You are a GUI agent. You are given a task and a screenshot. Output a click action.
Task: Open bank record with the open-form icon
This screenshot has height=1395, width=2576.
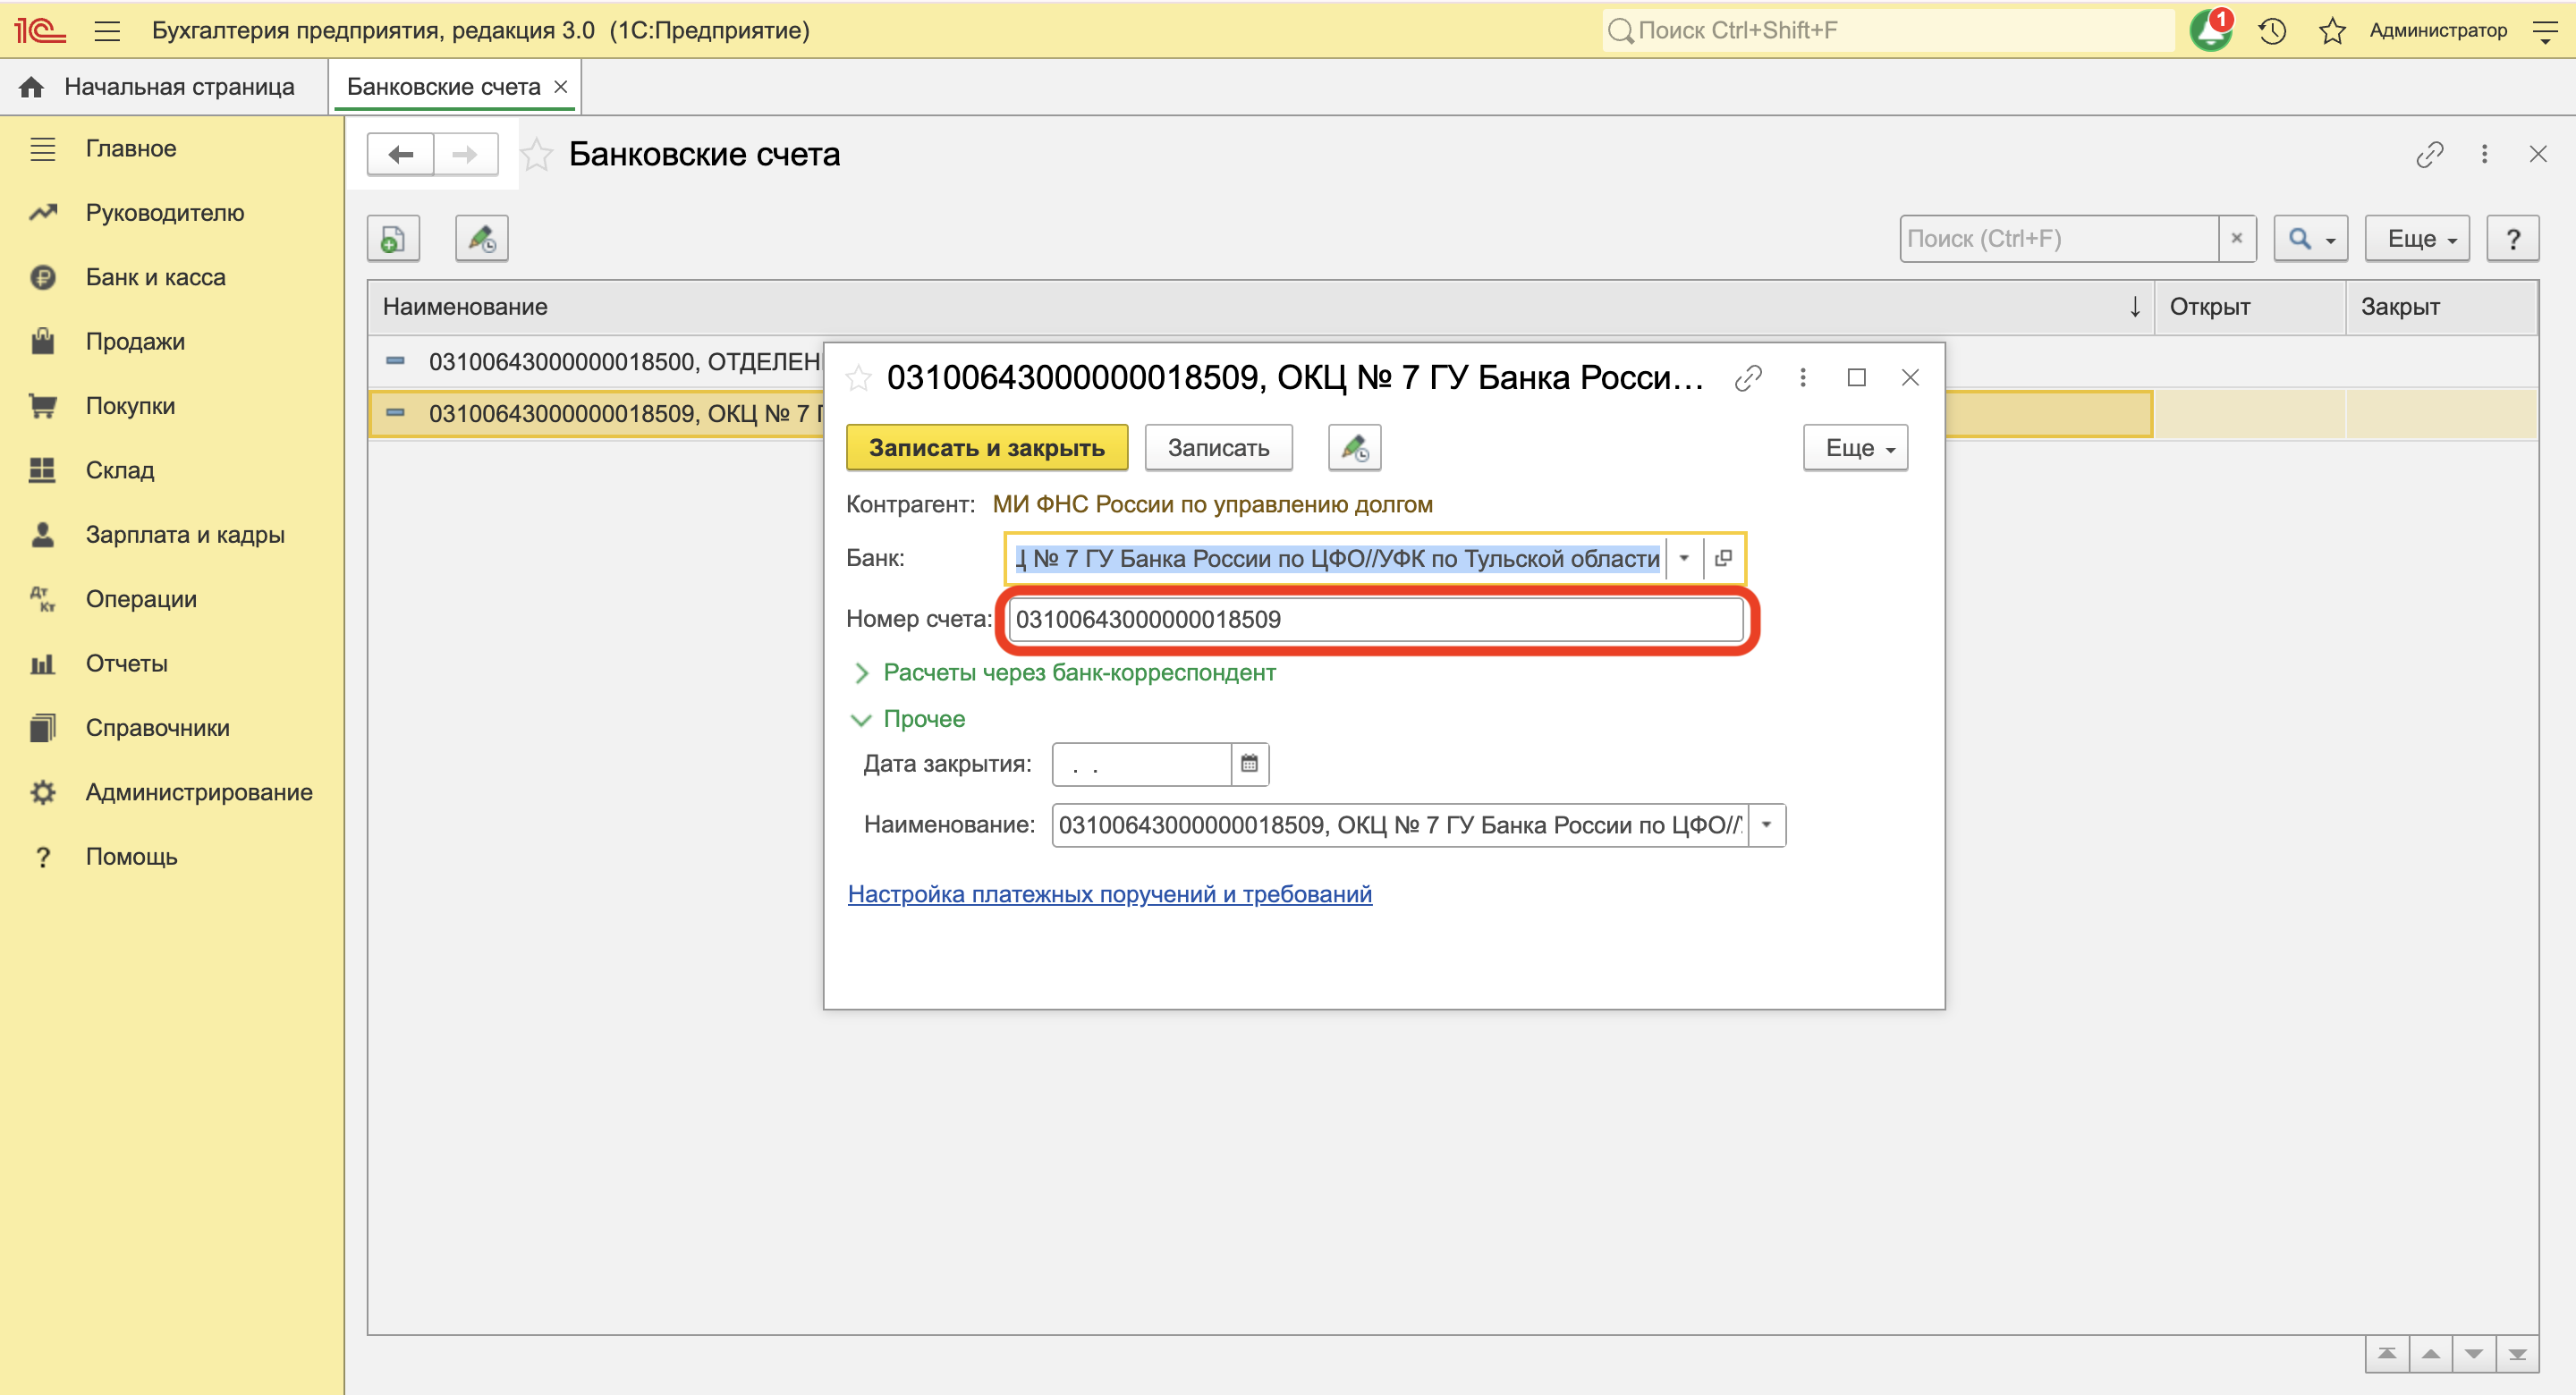coord(1723,558)
